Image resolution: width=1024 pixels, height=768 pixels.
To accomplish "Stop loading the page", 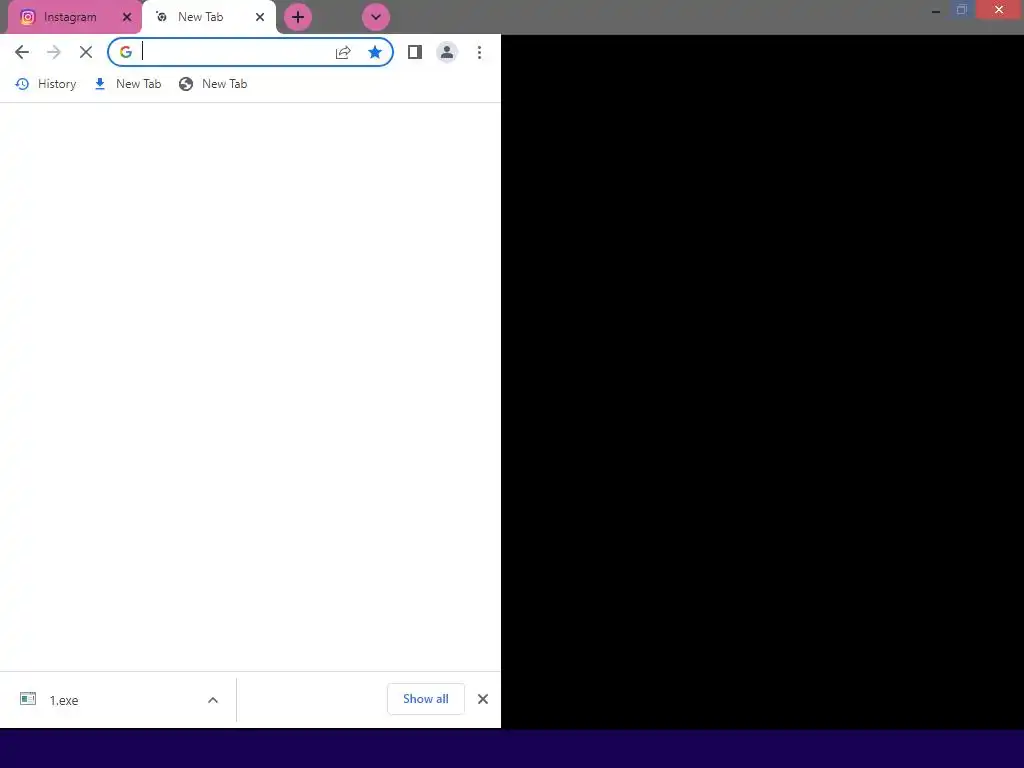I will pos(86,52).
